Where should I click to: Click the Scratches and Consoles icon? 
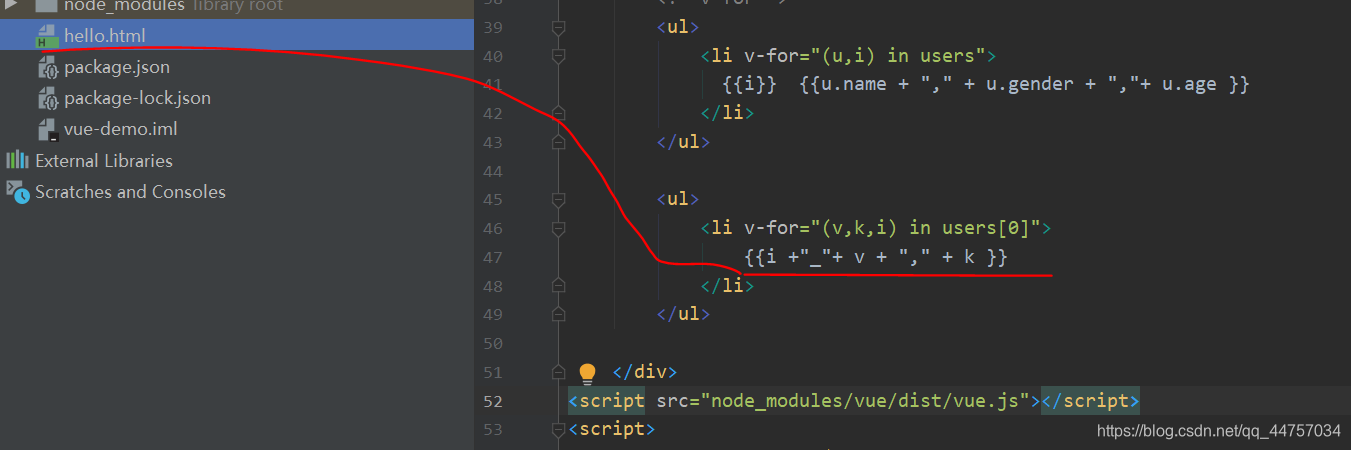point(17,191)
